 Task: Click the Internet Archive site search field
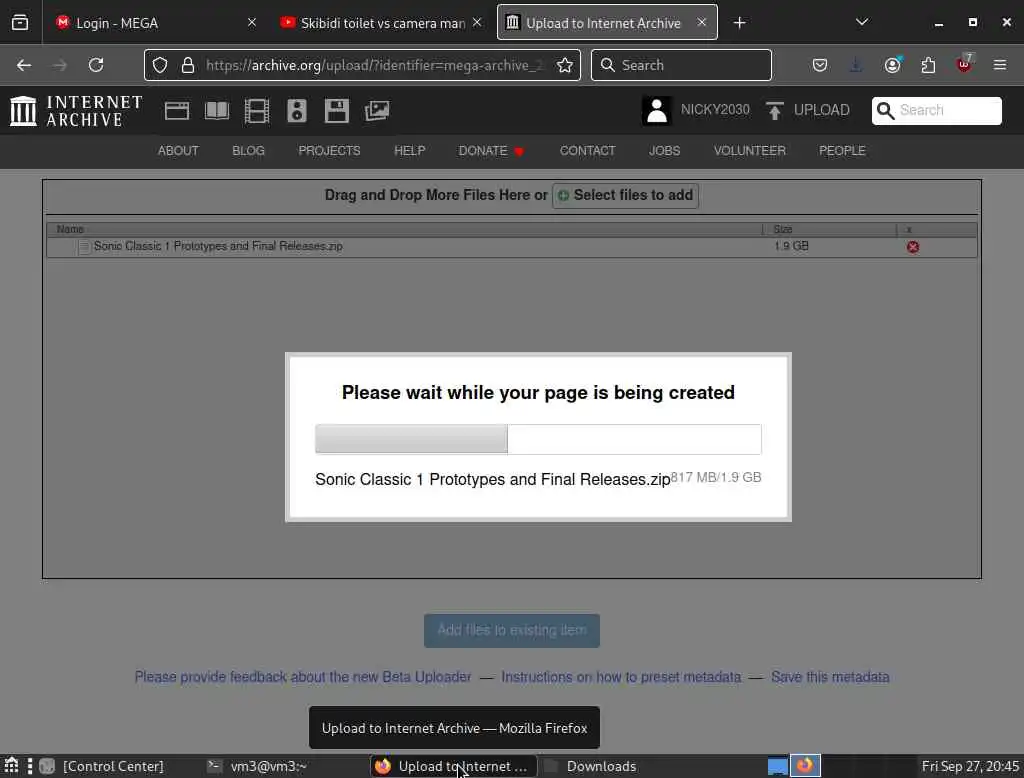tap(936, 110)
